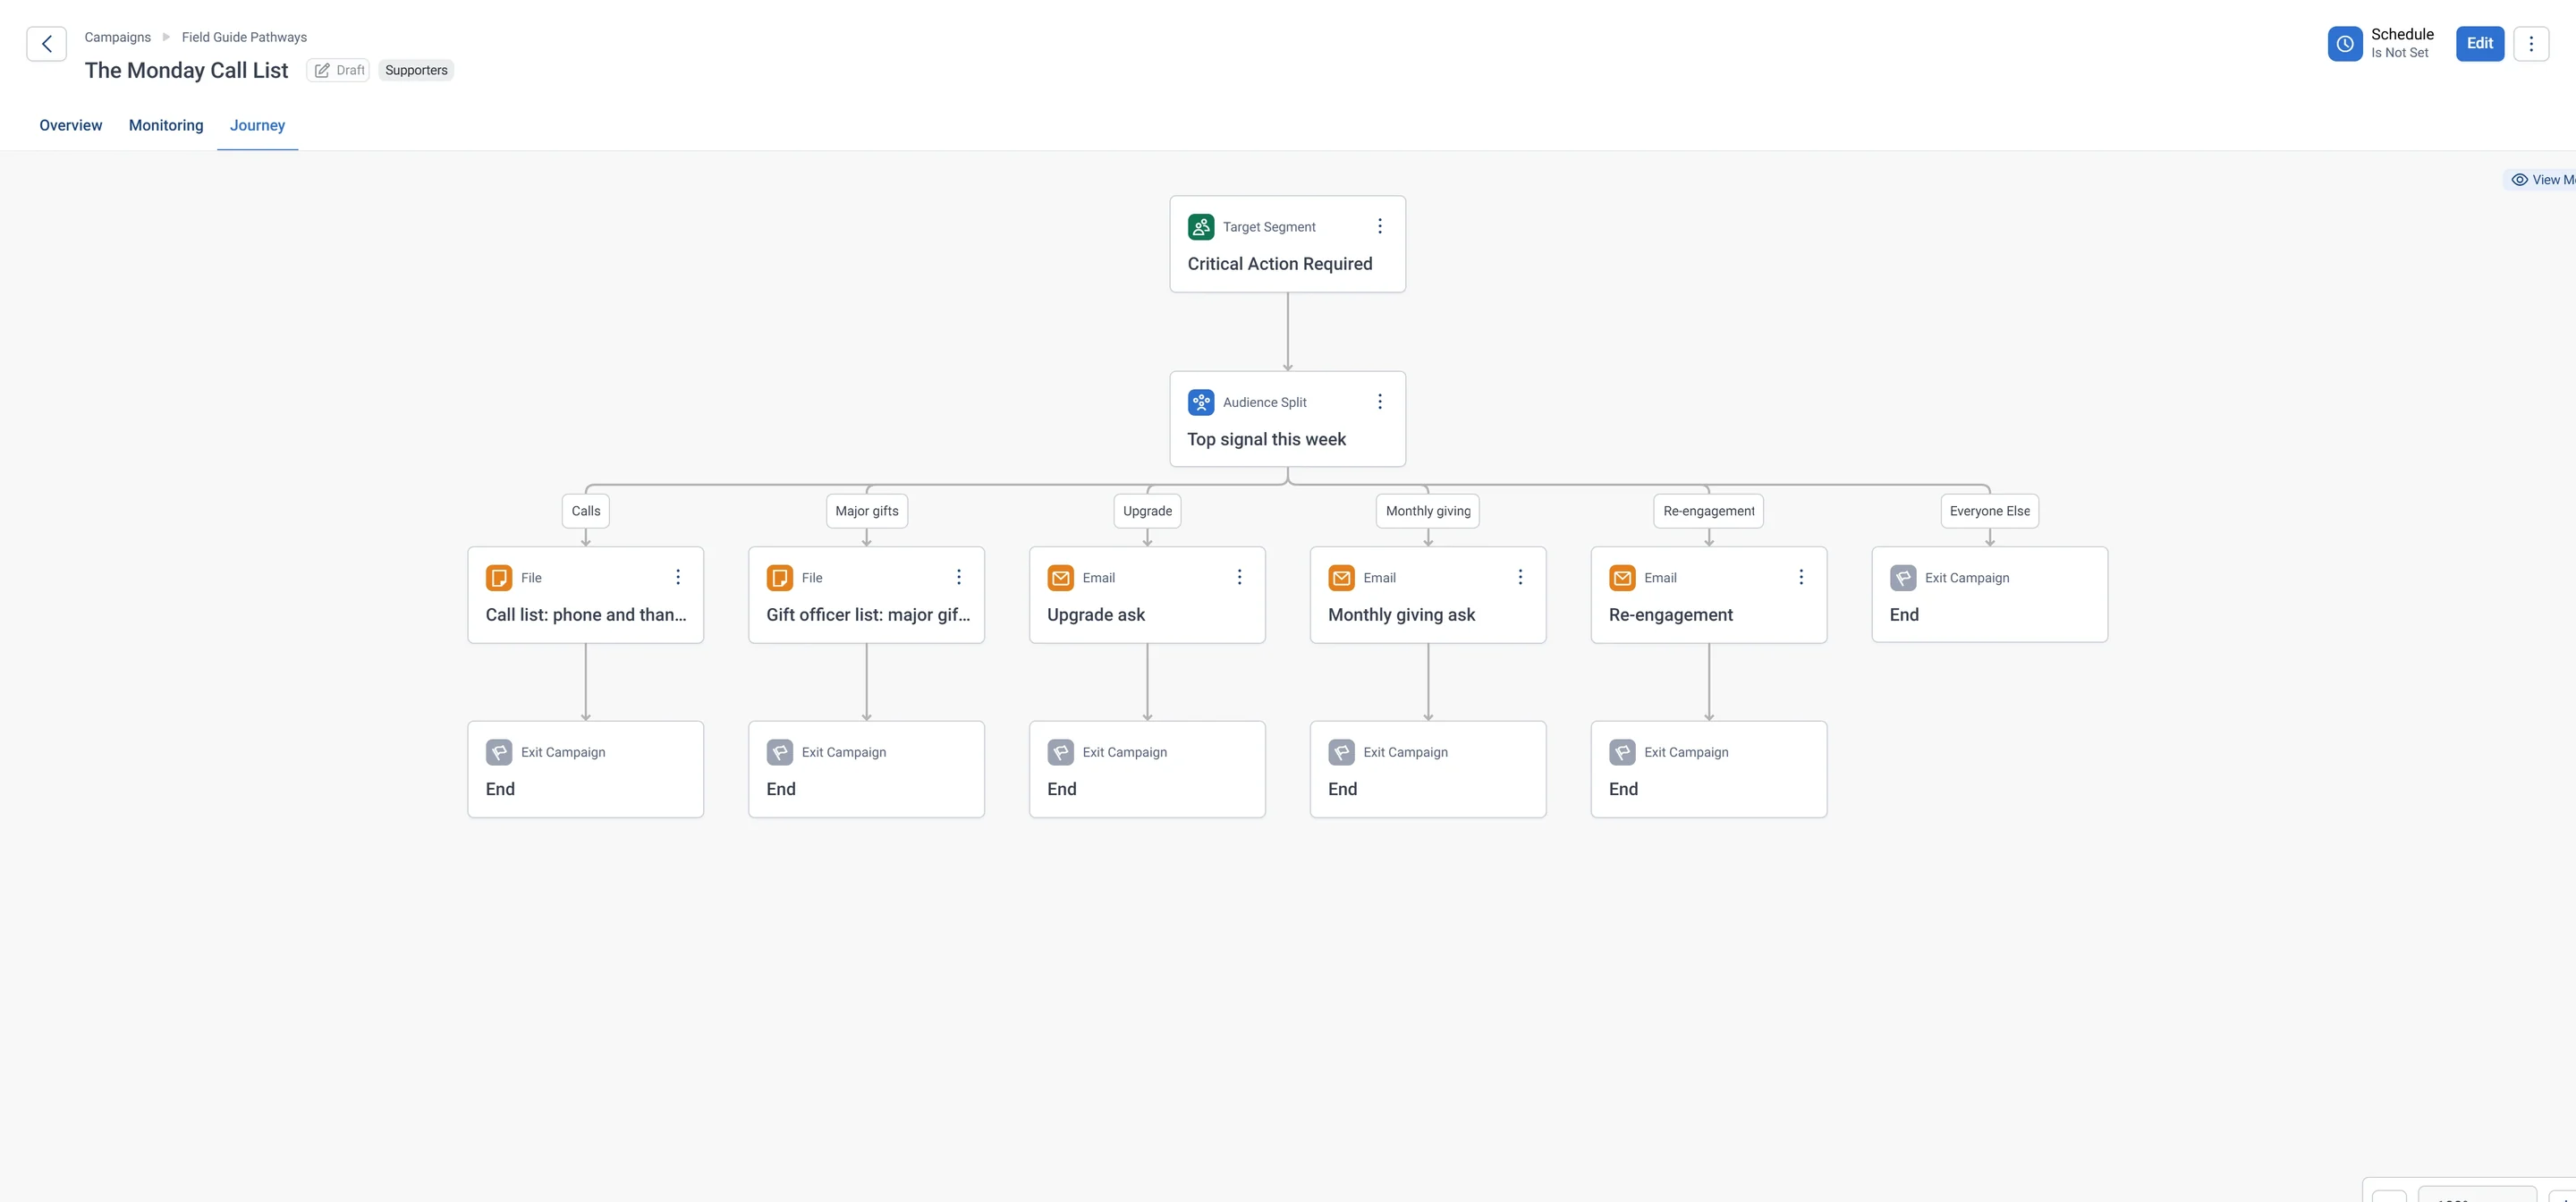Open the Field Guide Pathways breadcrumb

tap(244, 37)
